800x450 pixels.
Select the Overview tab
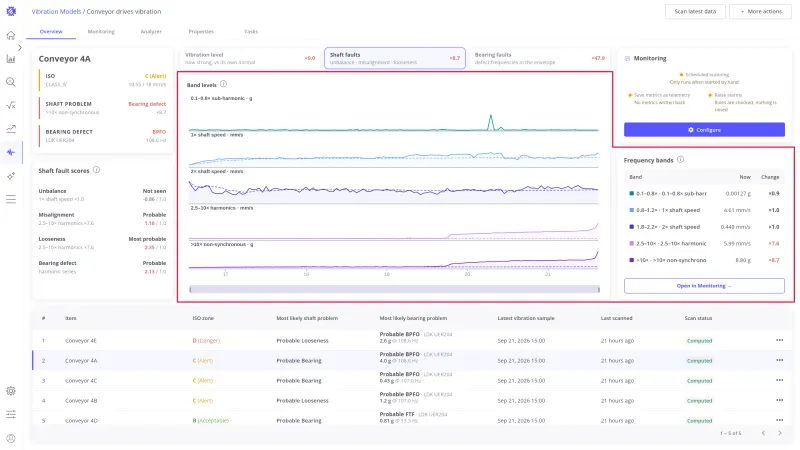[51, 32]
